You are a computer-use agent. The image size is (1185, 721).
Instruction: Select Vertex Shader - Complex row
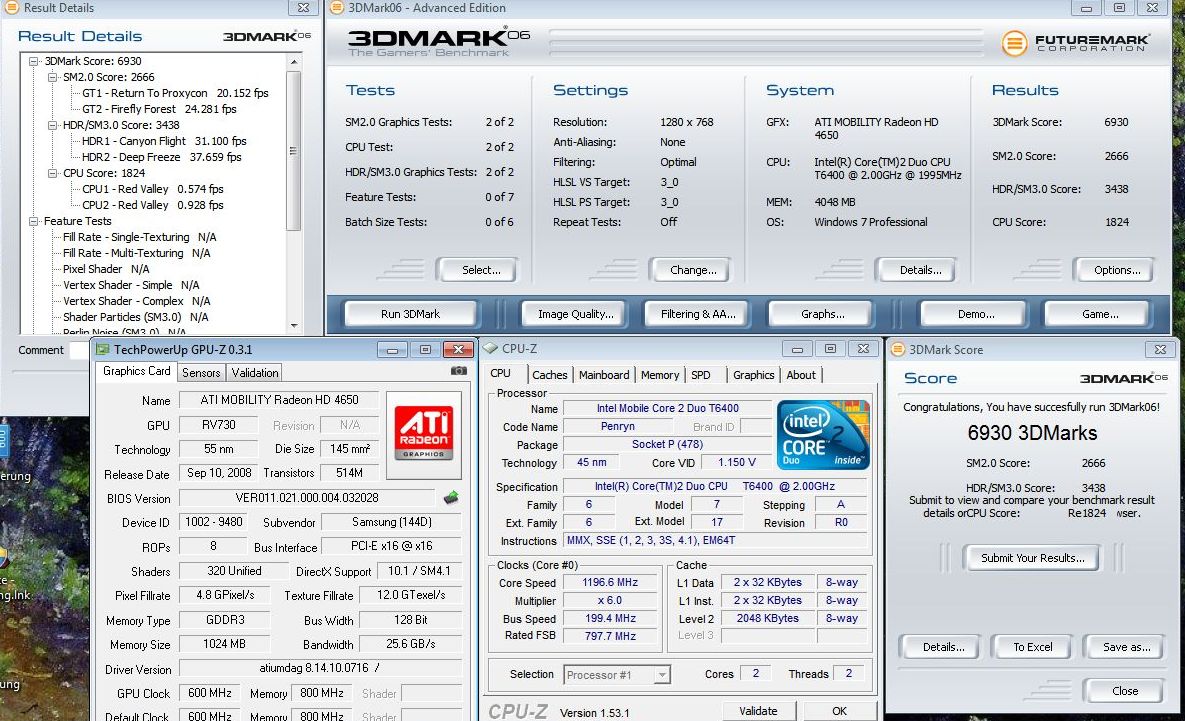tap(136, 301)
